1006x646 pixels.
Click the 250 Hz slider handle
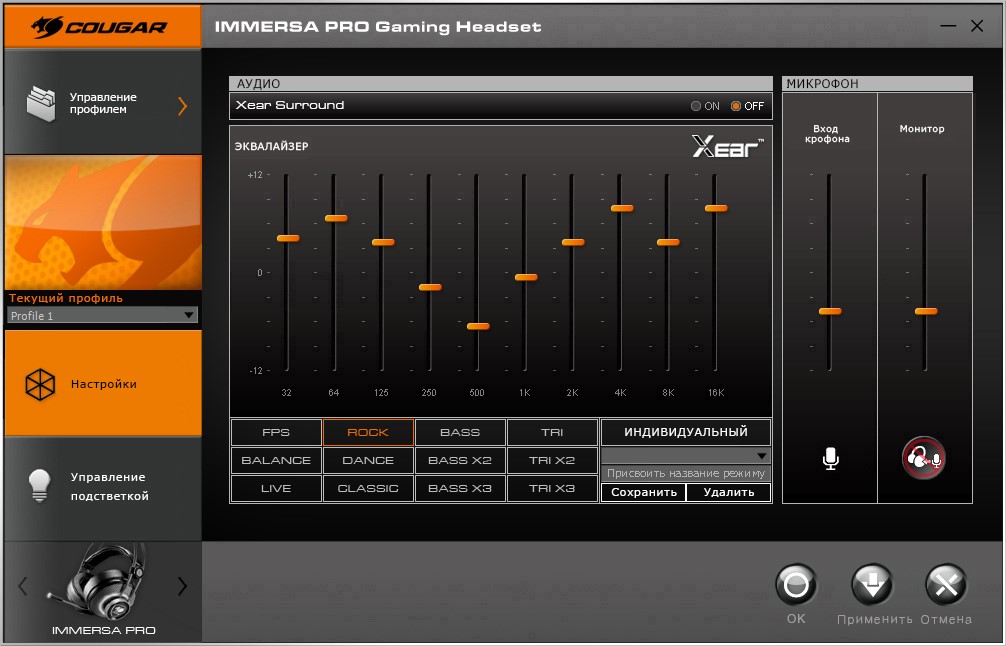[x=431, y=287]
